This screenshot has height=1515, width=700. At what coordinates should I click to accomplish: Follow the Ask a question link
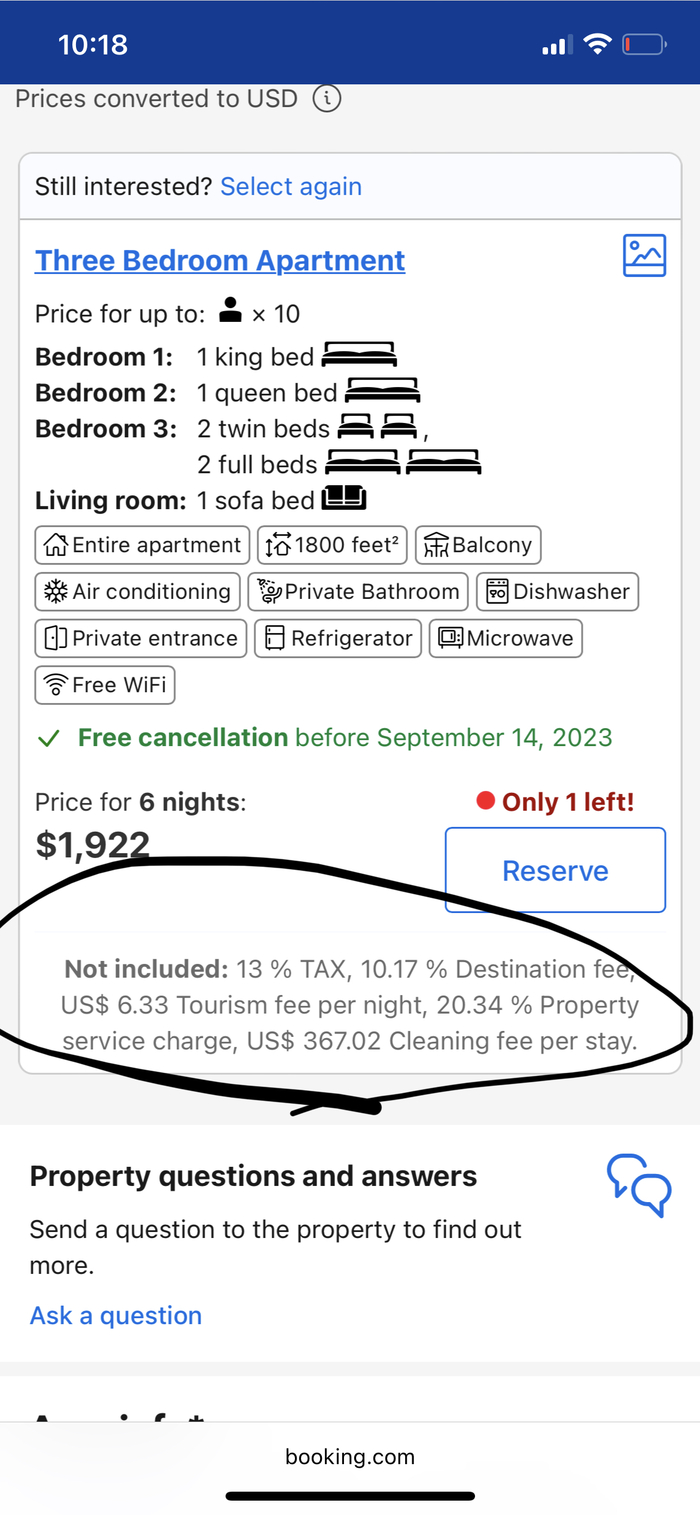pyautogui.click(x=116, y=1315)
